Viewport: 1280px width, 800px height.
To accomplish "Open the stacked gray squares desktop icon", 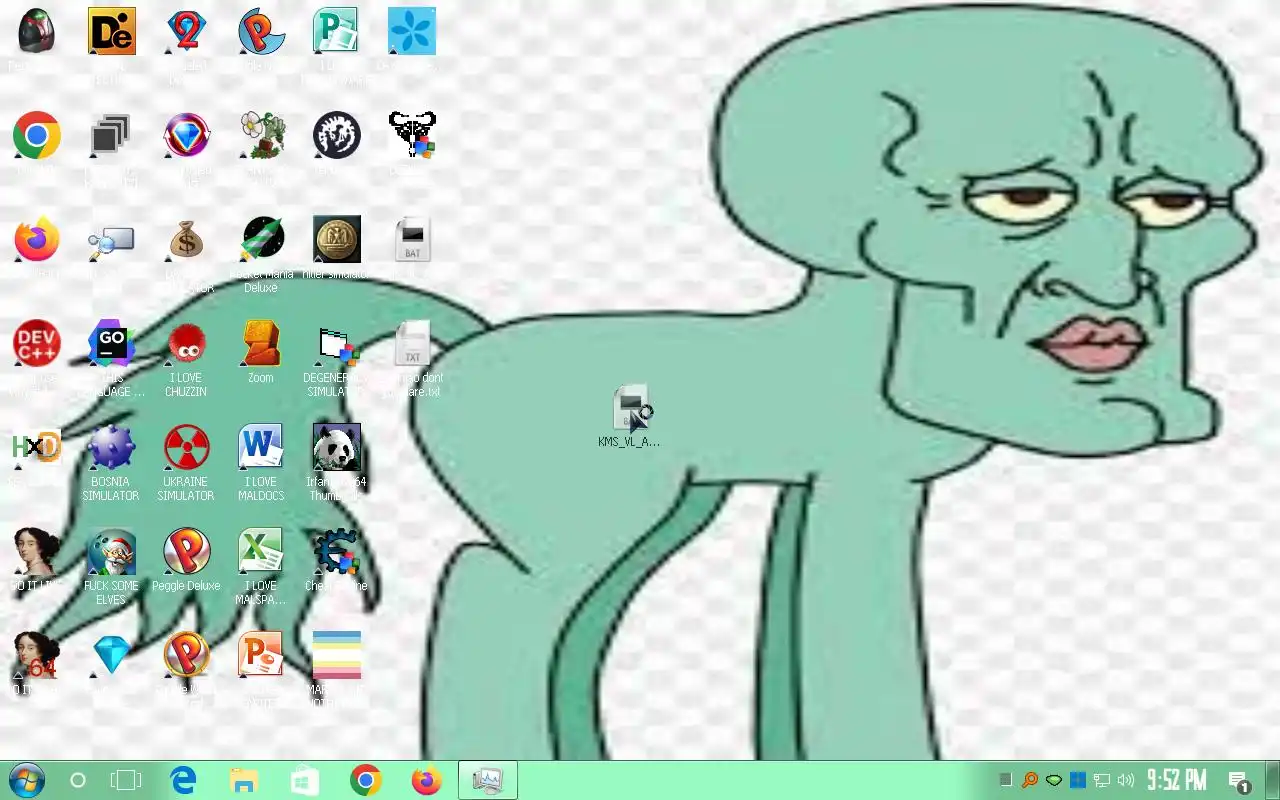I will 111,135.
